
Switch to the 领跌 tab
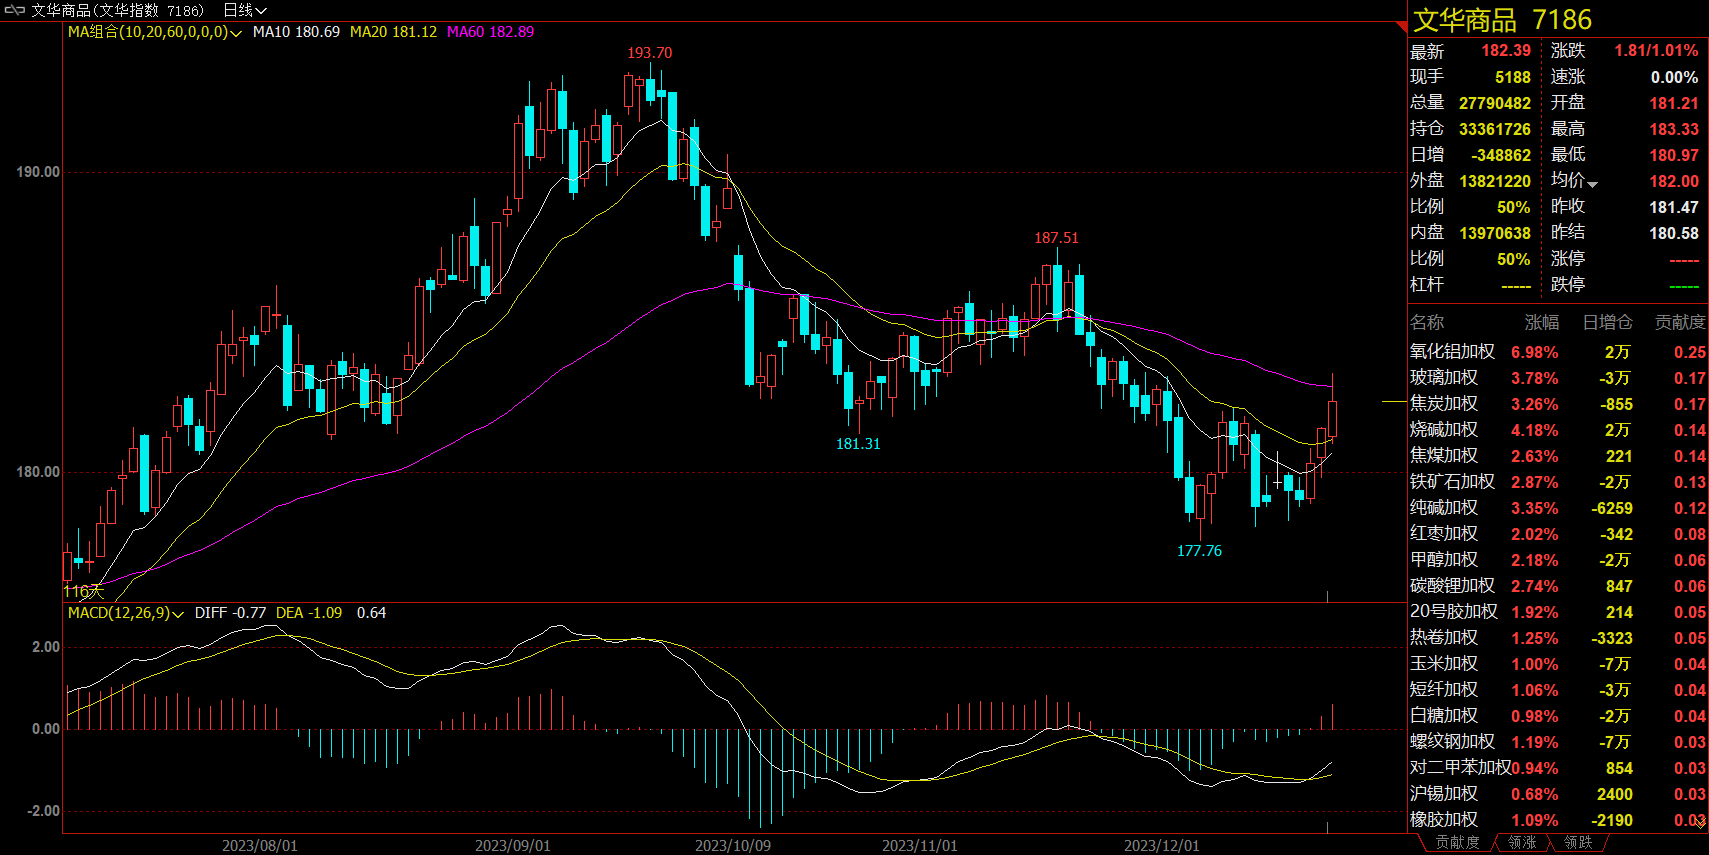click(x=1578, y=843)
